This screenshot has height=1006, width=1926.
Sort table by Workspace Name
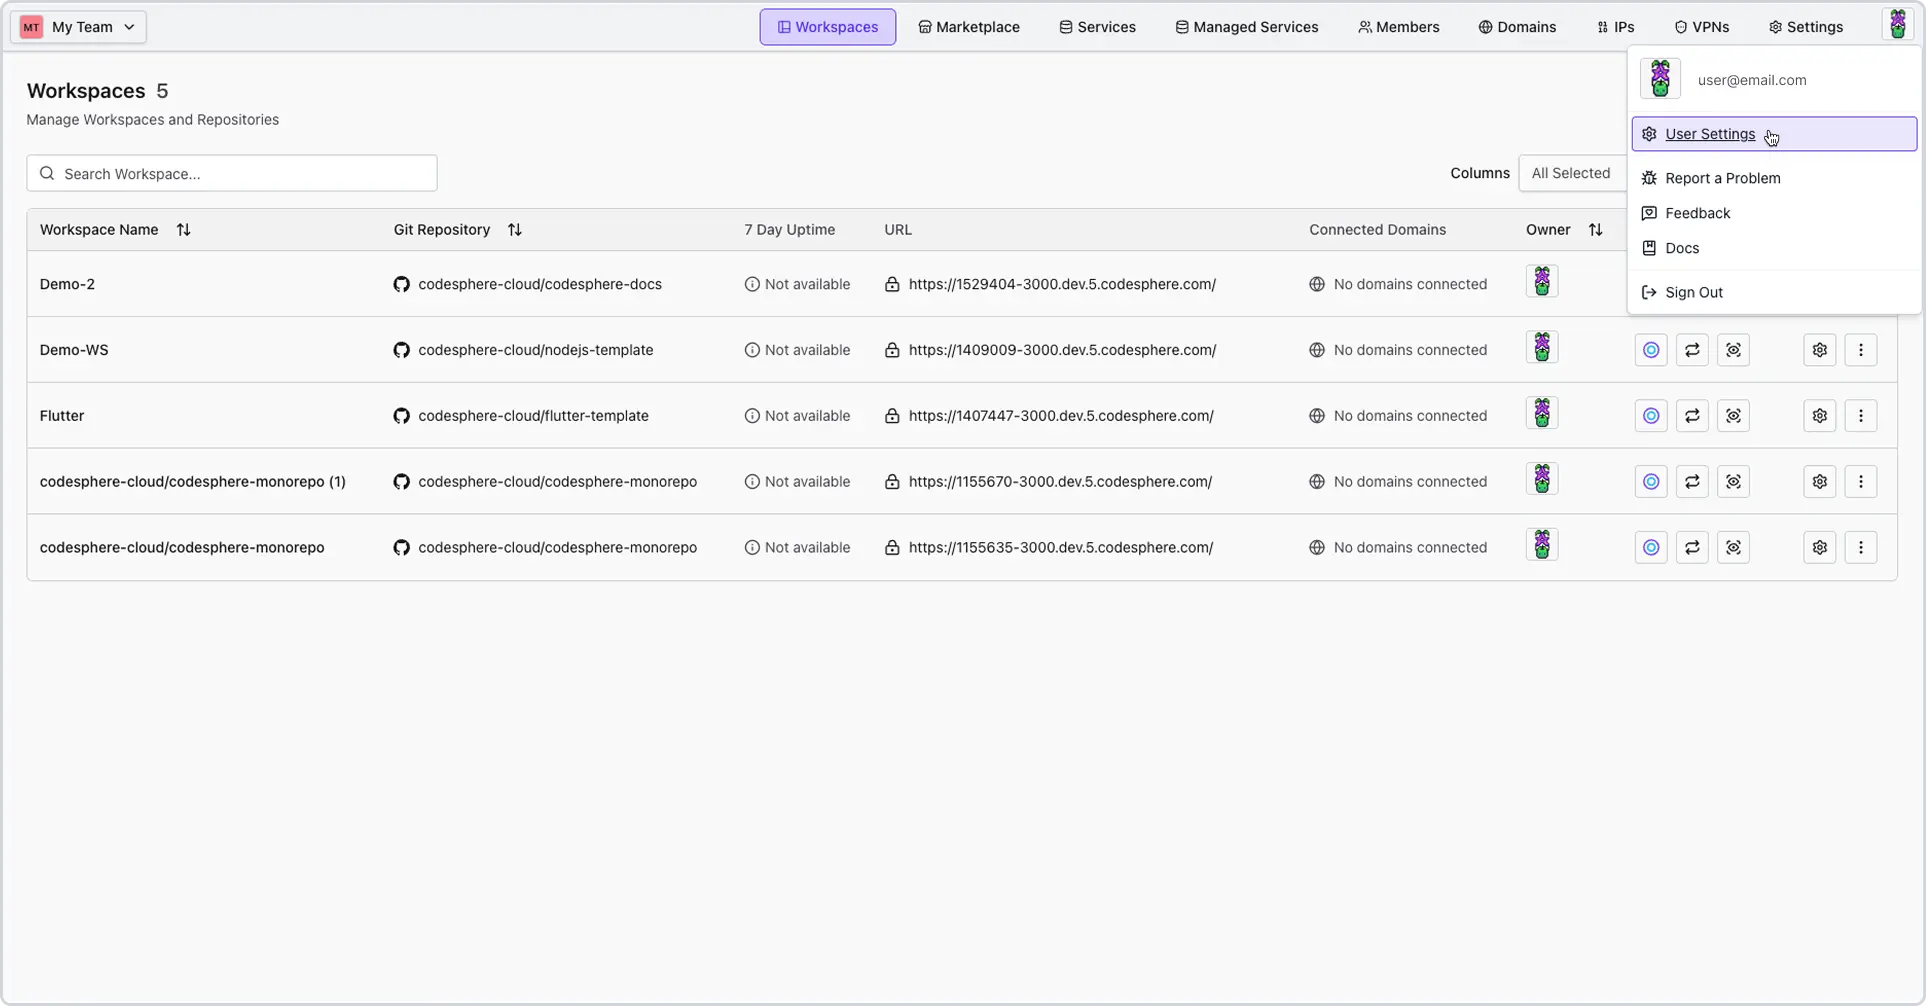(183, 230)
